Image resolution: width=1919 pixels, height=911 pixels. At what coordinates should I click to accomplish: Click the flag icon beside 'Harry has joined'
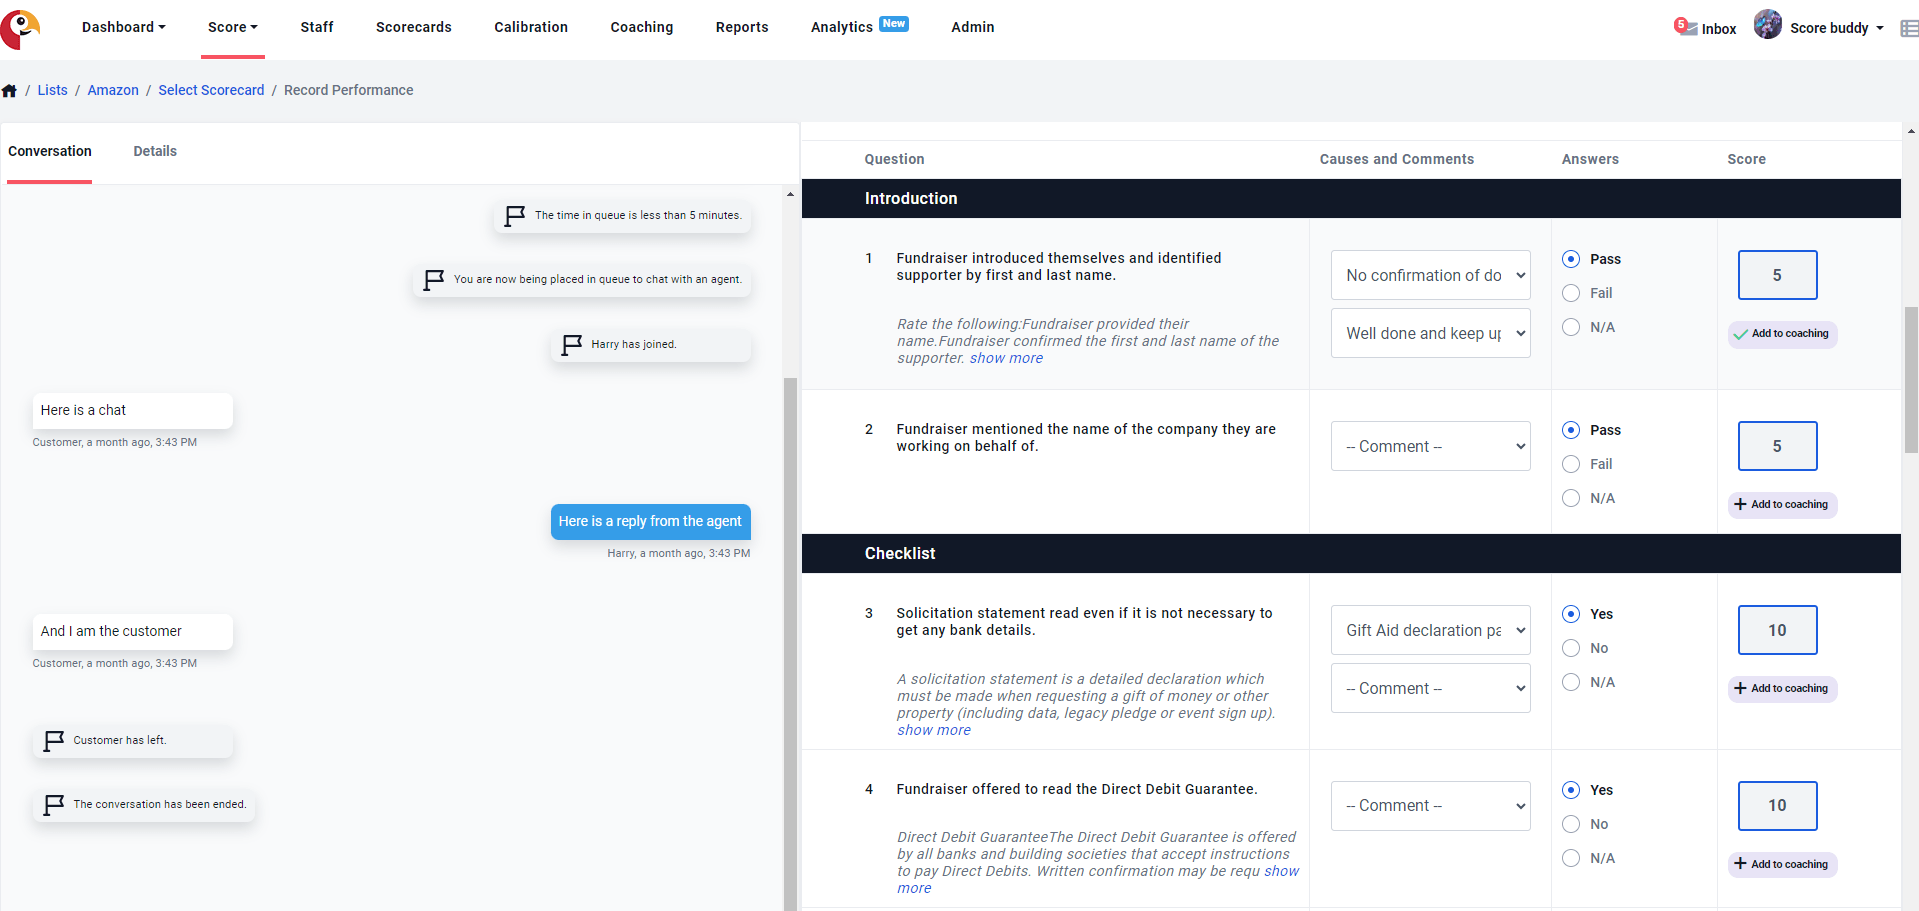[570, 343]
